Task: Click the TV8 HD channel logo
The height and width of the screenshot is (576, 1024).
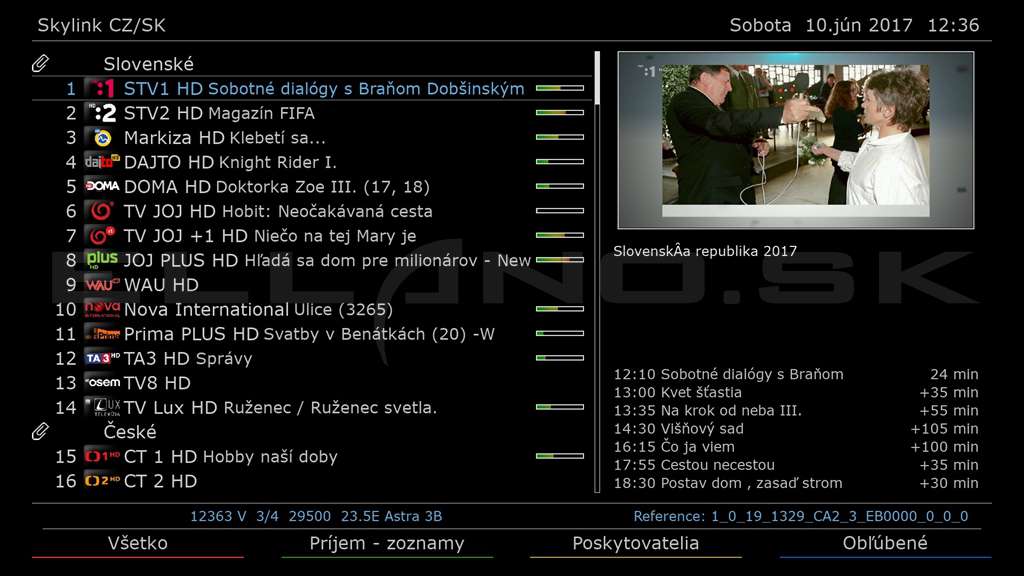Action: tap(102, 383)
